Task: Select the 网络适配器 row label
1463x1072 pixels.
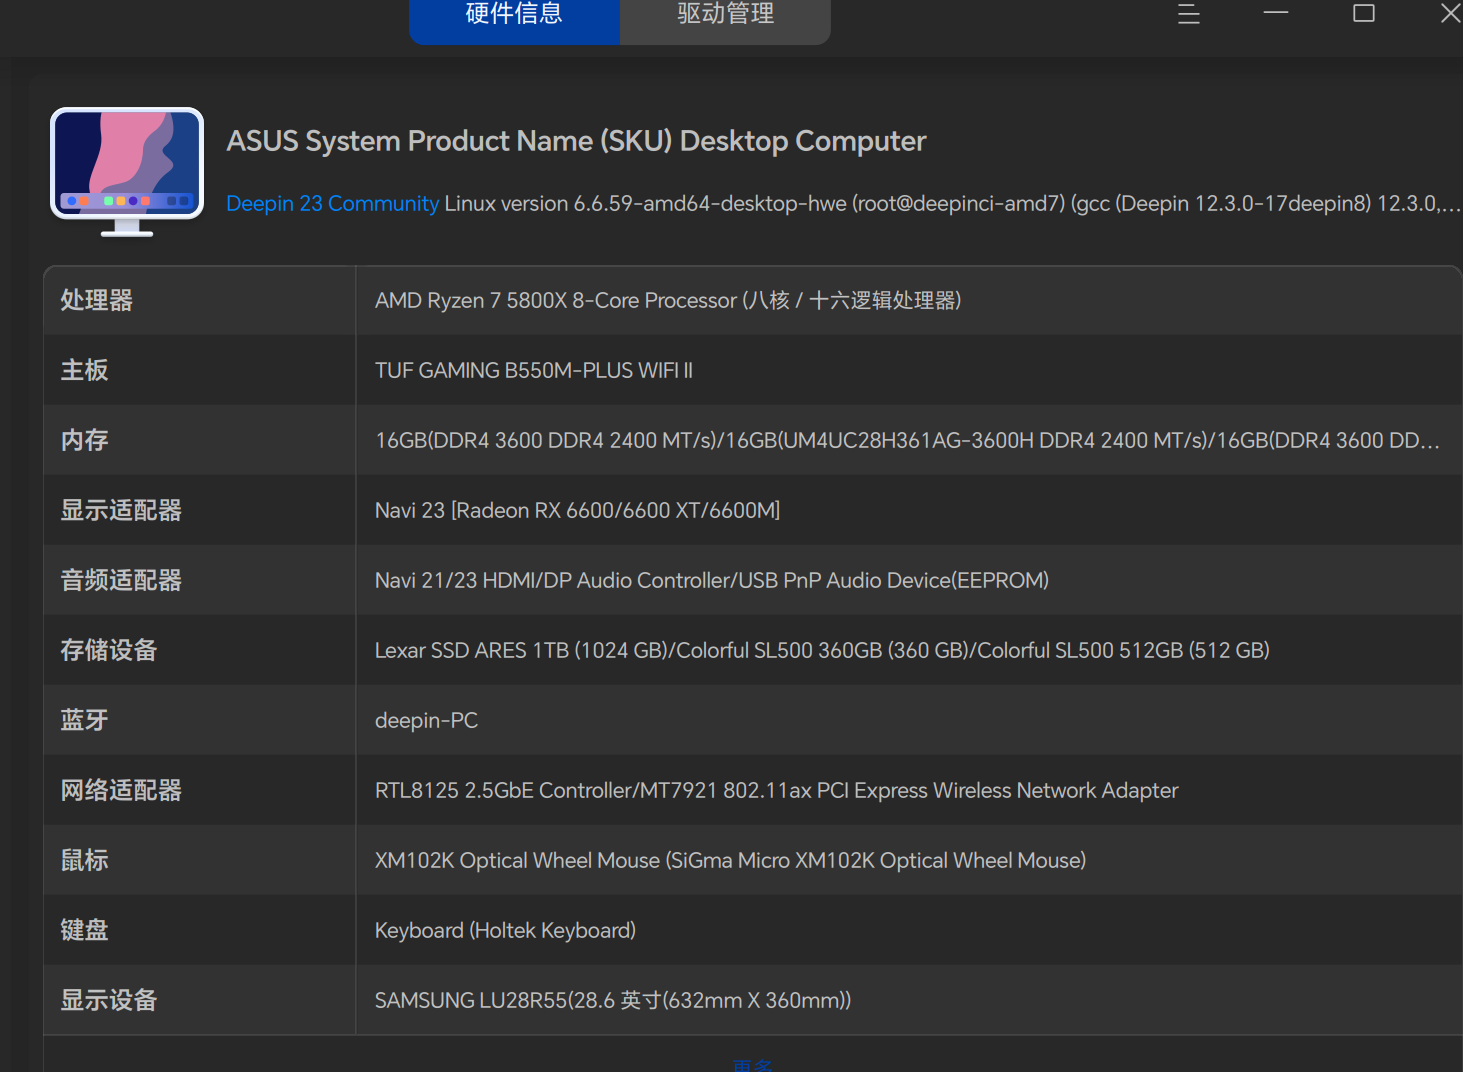Action: [x=121, y=790]
